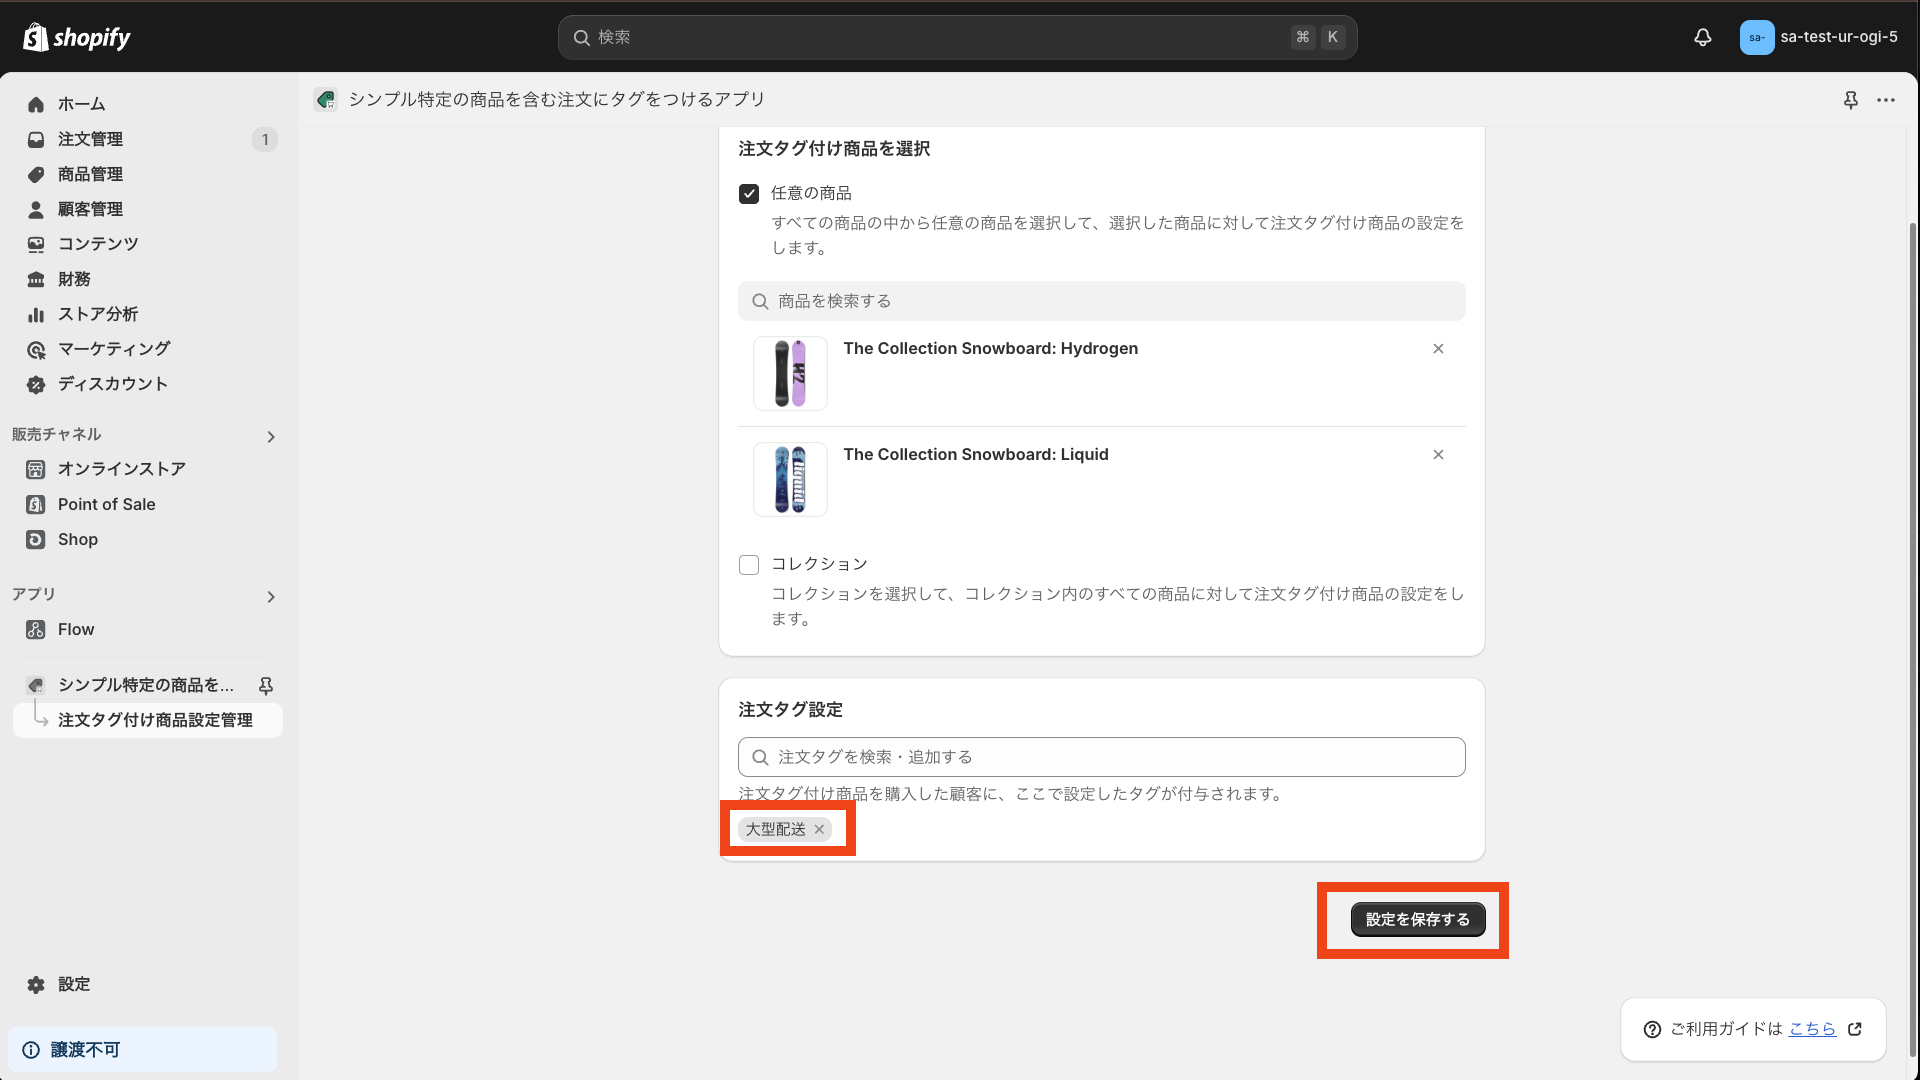Enable the コレクション checkbox
1920x1080 pixels.
click(x=748, y=565)
